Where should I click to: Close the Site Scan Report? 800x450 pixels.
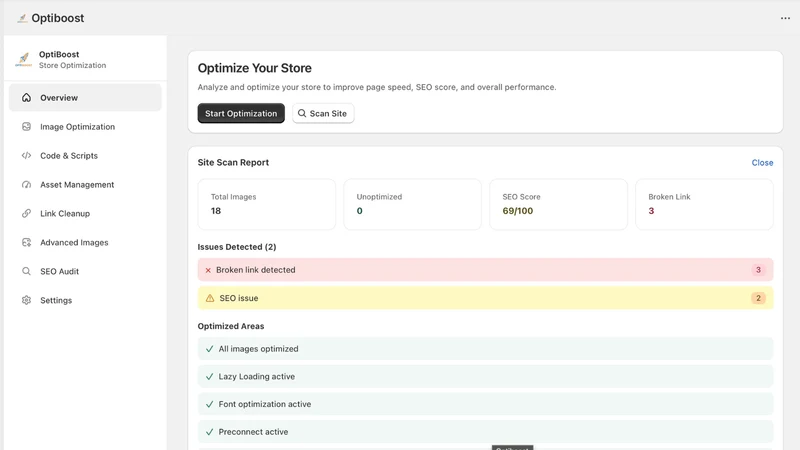coord(762,163)
